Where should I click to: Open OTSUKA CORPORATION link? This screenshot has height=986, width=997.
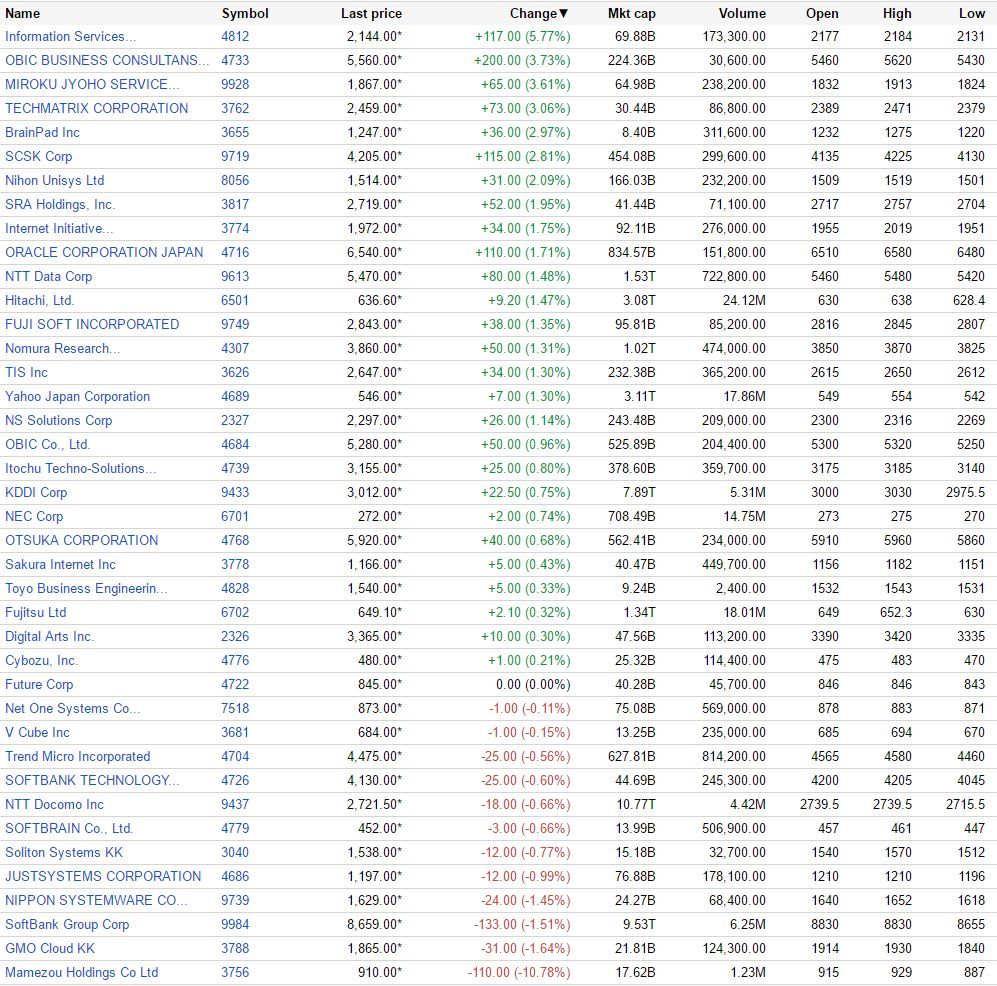point(82,540)
